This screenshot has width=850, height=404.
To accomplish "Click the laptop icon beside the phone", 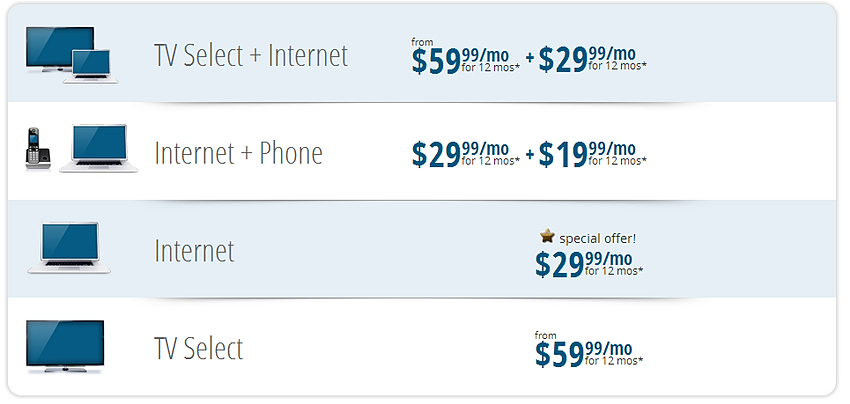I will [x=97, y=150].
